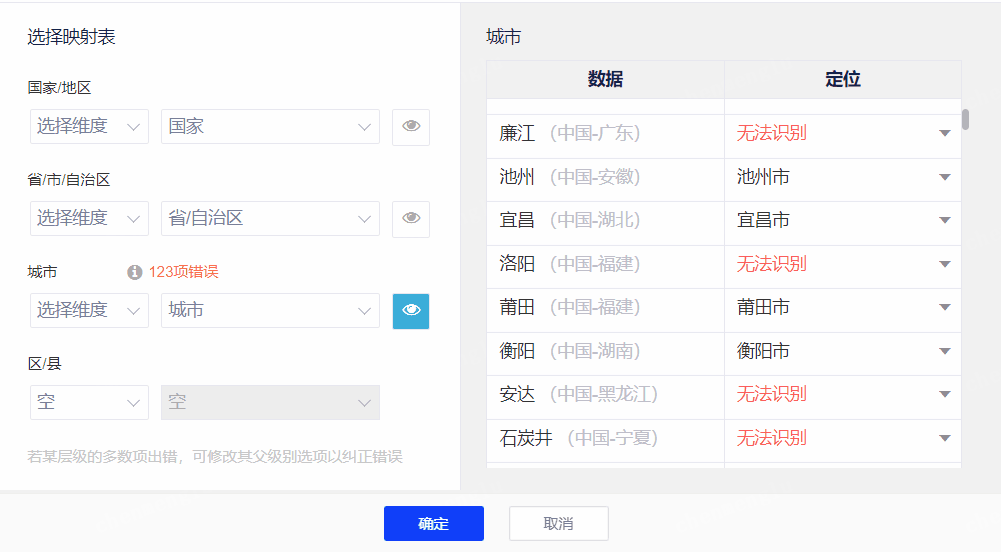Toggle the eye preview for 省/市/自治区
Screen dimensions: 1001x552
tap(411, 219)
